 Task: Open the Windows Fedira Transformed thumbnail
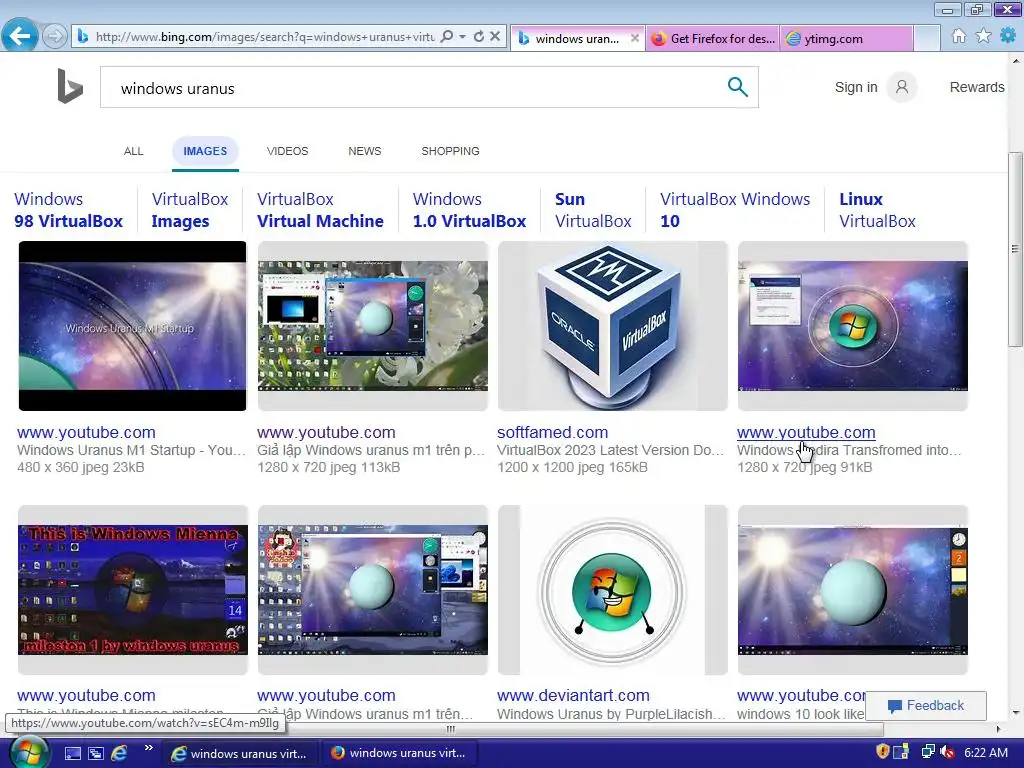[852, 326]
